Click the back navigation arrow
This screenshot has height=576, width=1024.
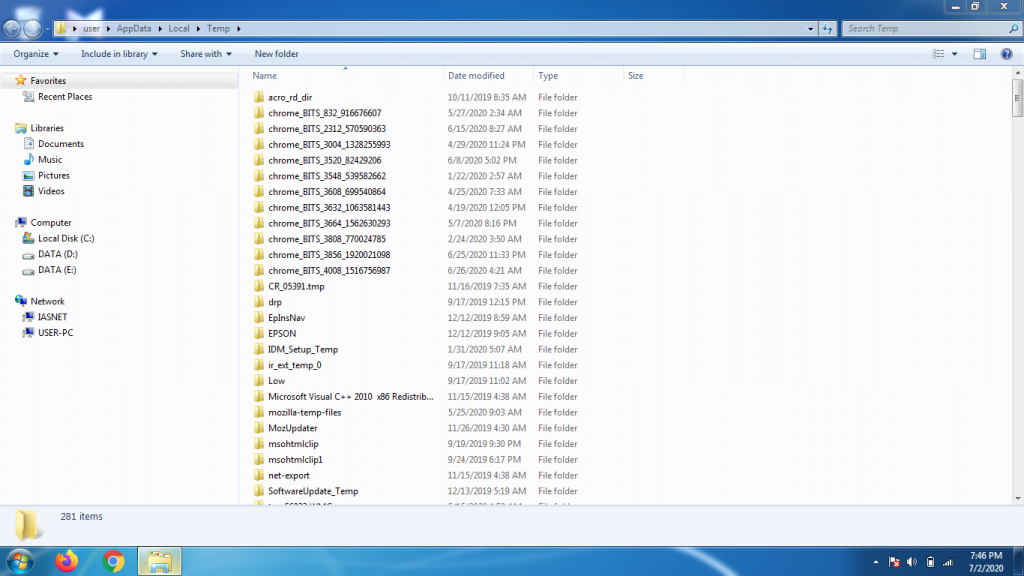[10, 28]
